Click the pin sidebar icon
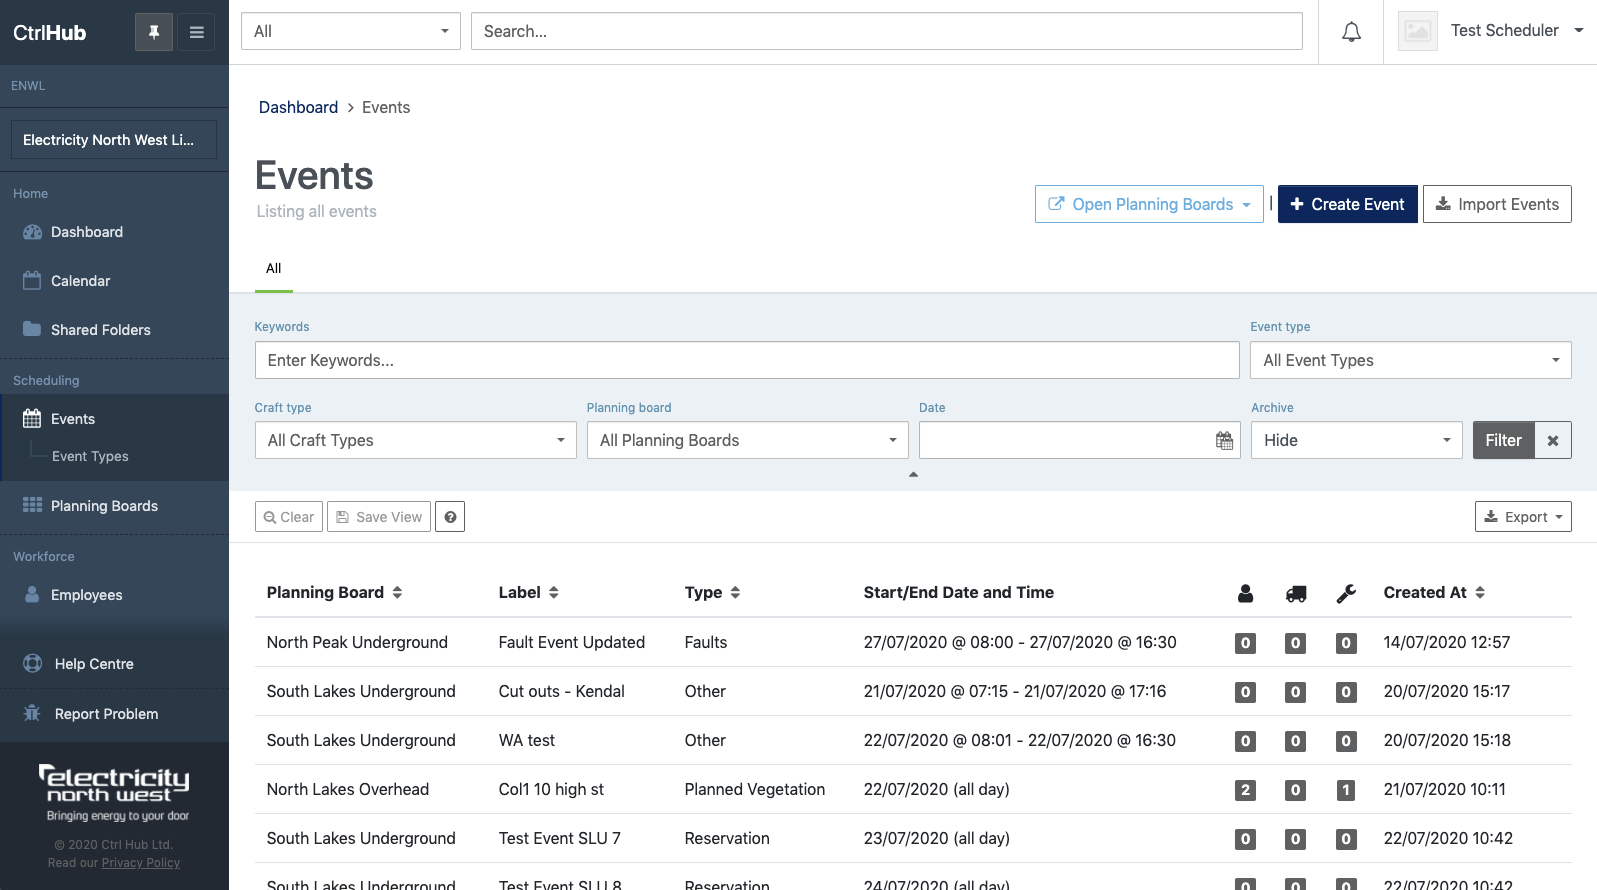1597x890 pixels. (x=154, y=32)
